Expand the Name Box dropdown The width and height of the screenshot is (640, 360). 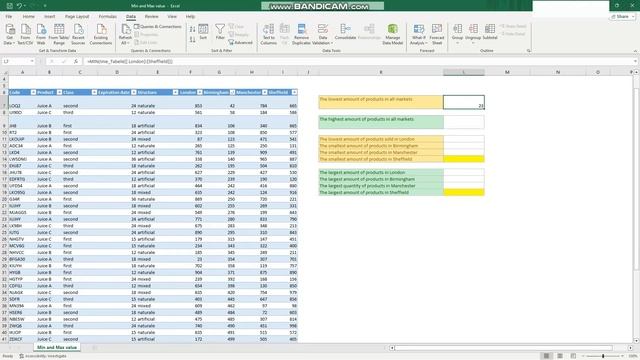click(32, 61)
